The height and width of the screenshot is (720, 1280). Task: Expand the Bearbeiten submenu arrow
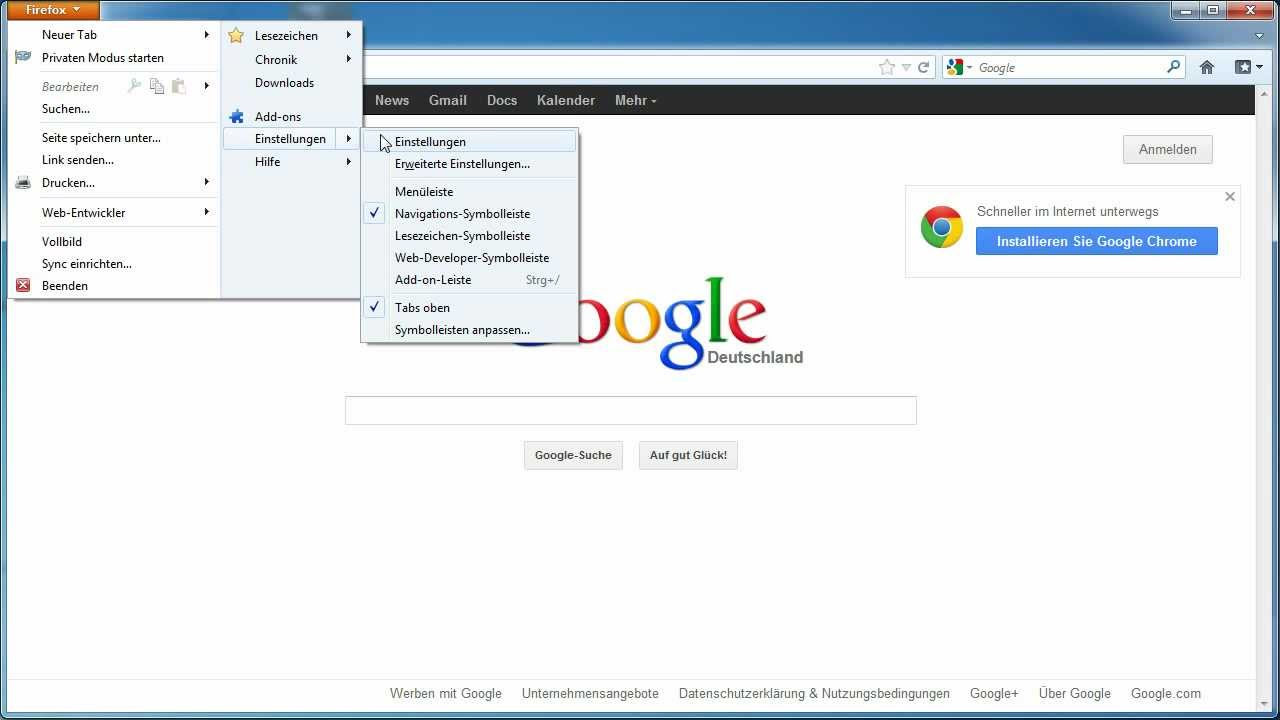click(x=206, y=86)
